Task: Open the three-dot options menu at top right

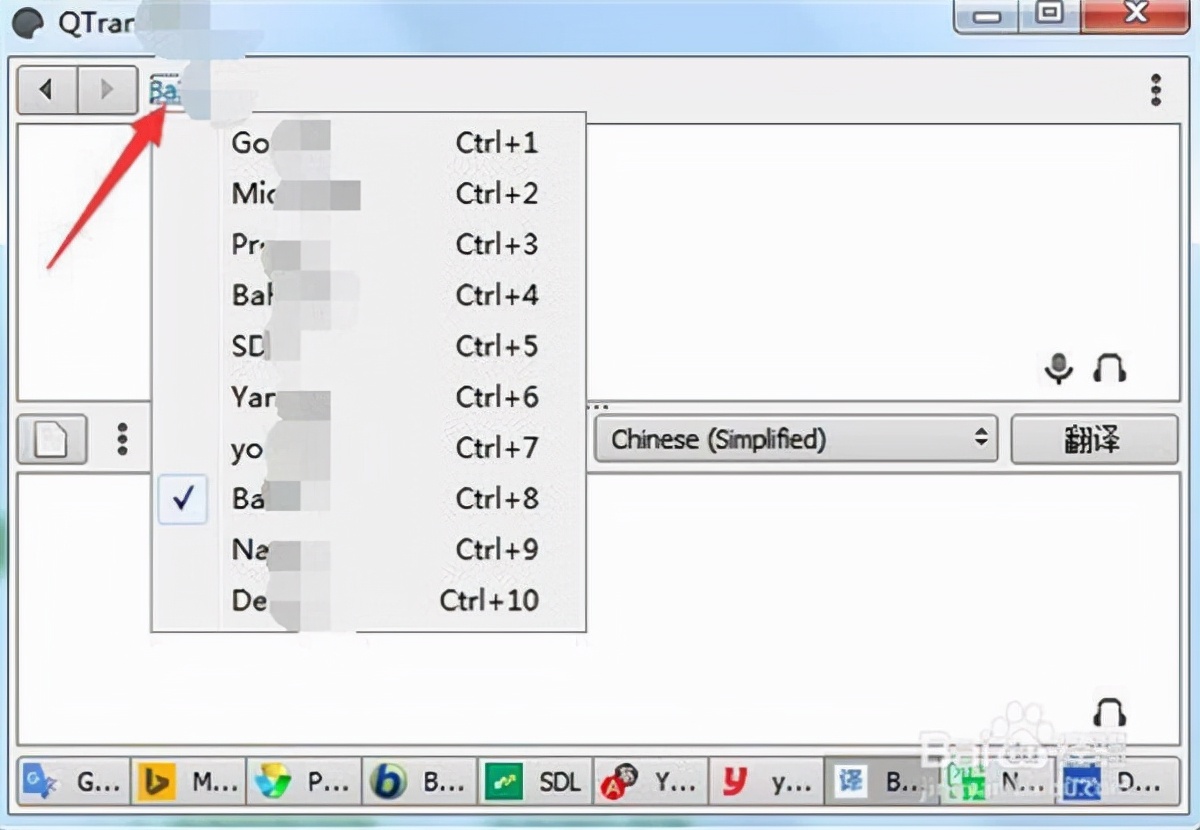Action: point(1156,90)
